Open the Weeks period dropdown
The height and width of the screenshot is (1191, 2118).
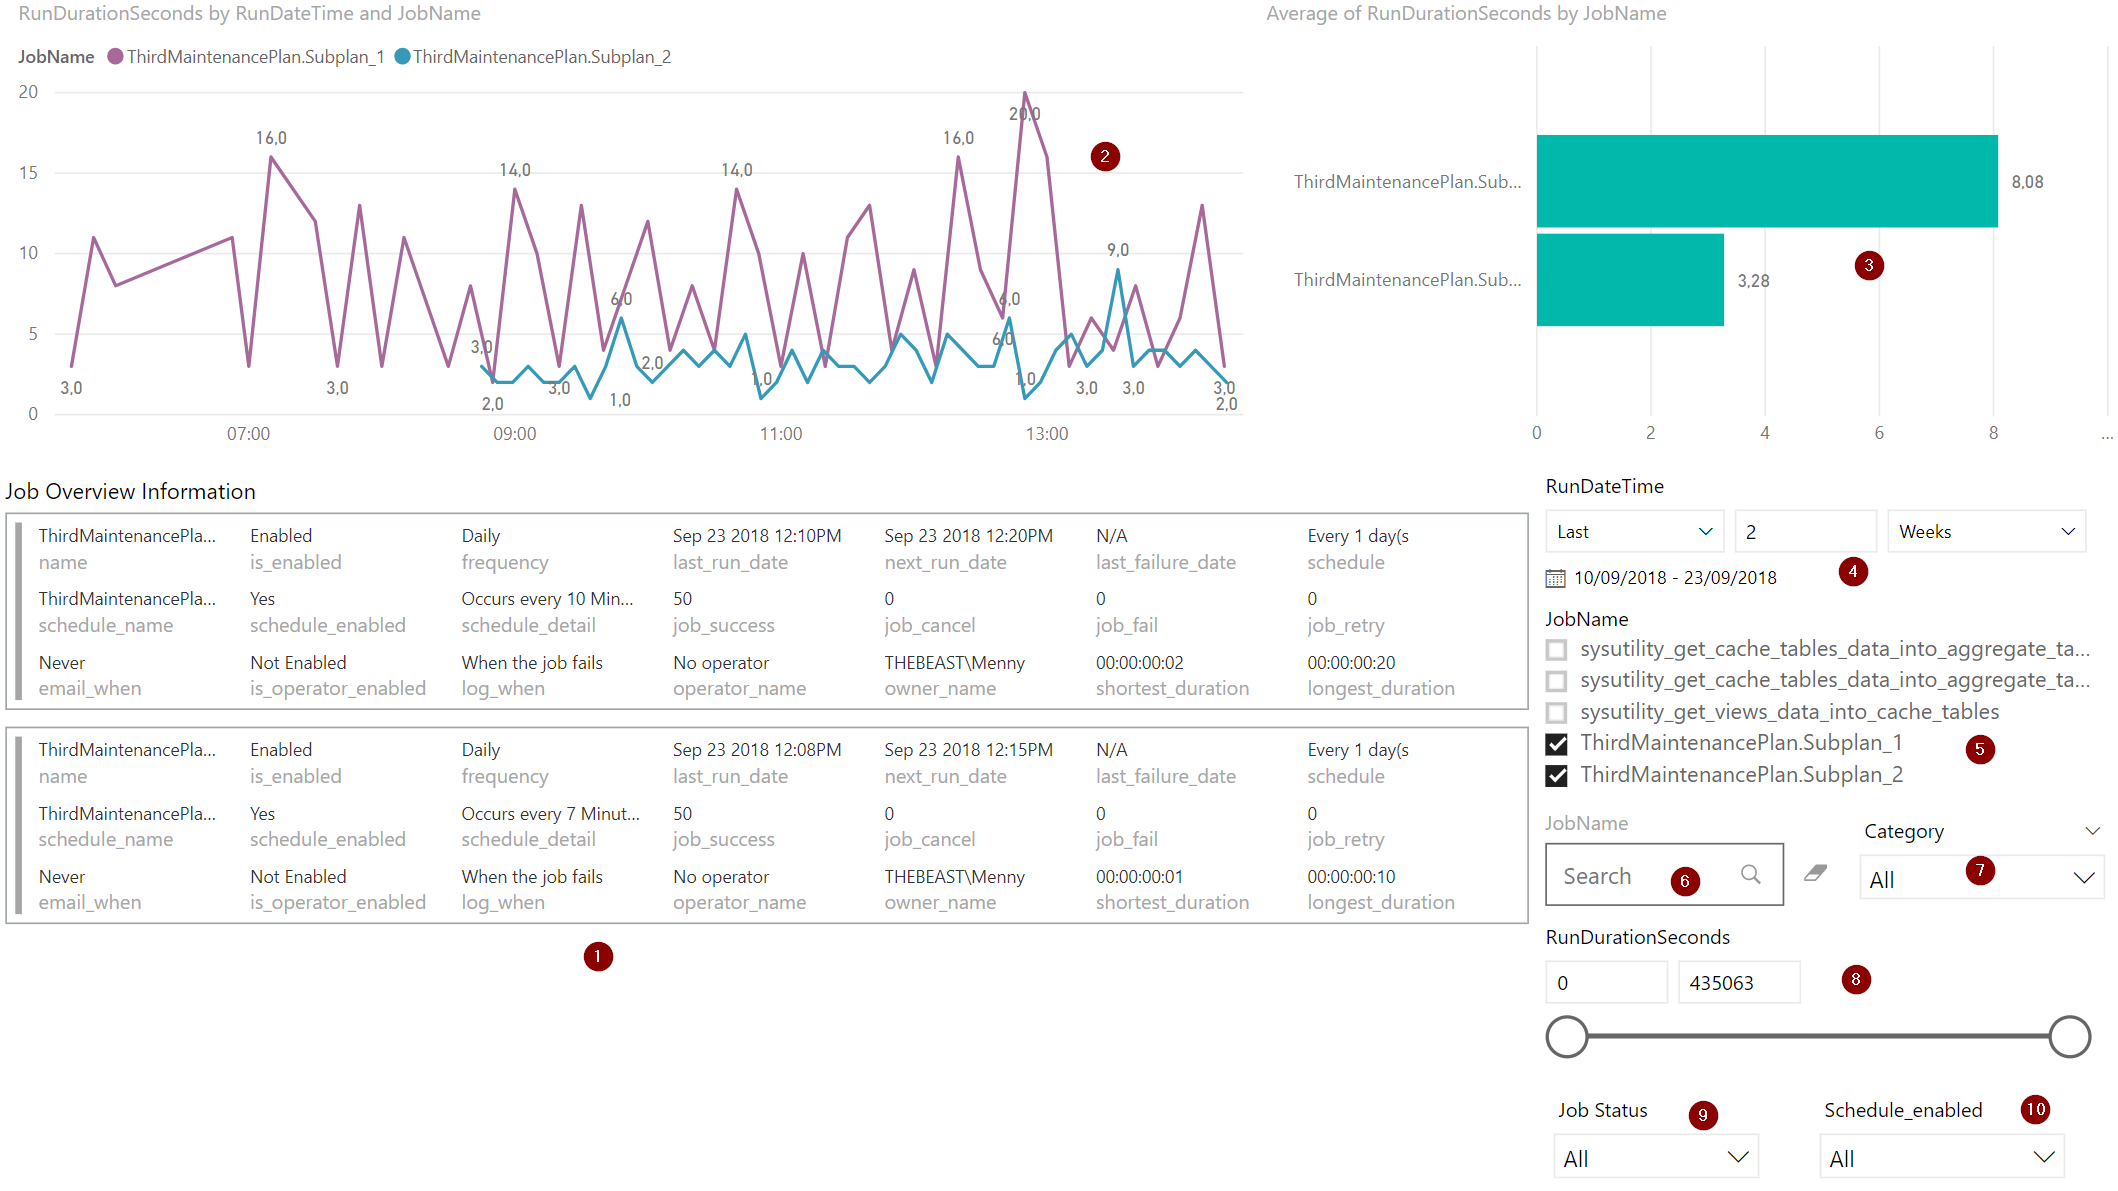pos(1985,532)
